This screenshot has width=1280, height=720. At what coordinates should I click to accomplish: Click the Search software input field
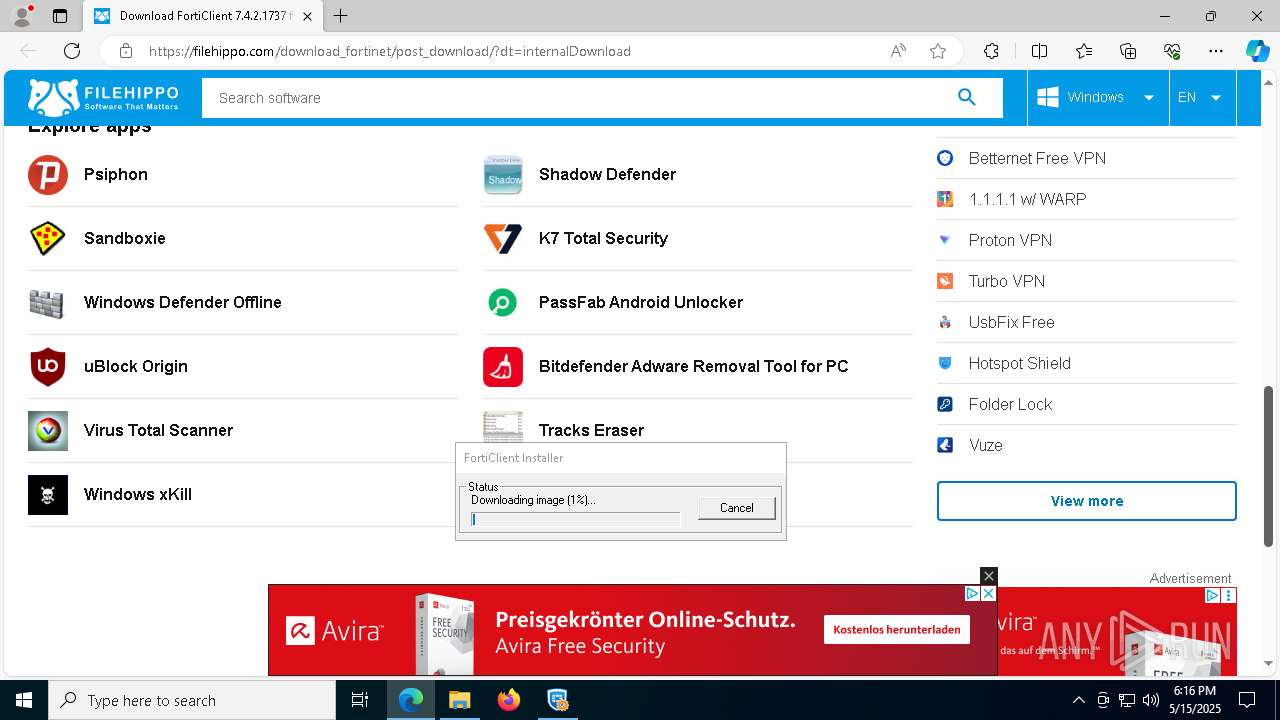pos(578,98)
